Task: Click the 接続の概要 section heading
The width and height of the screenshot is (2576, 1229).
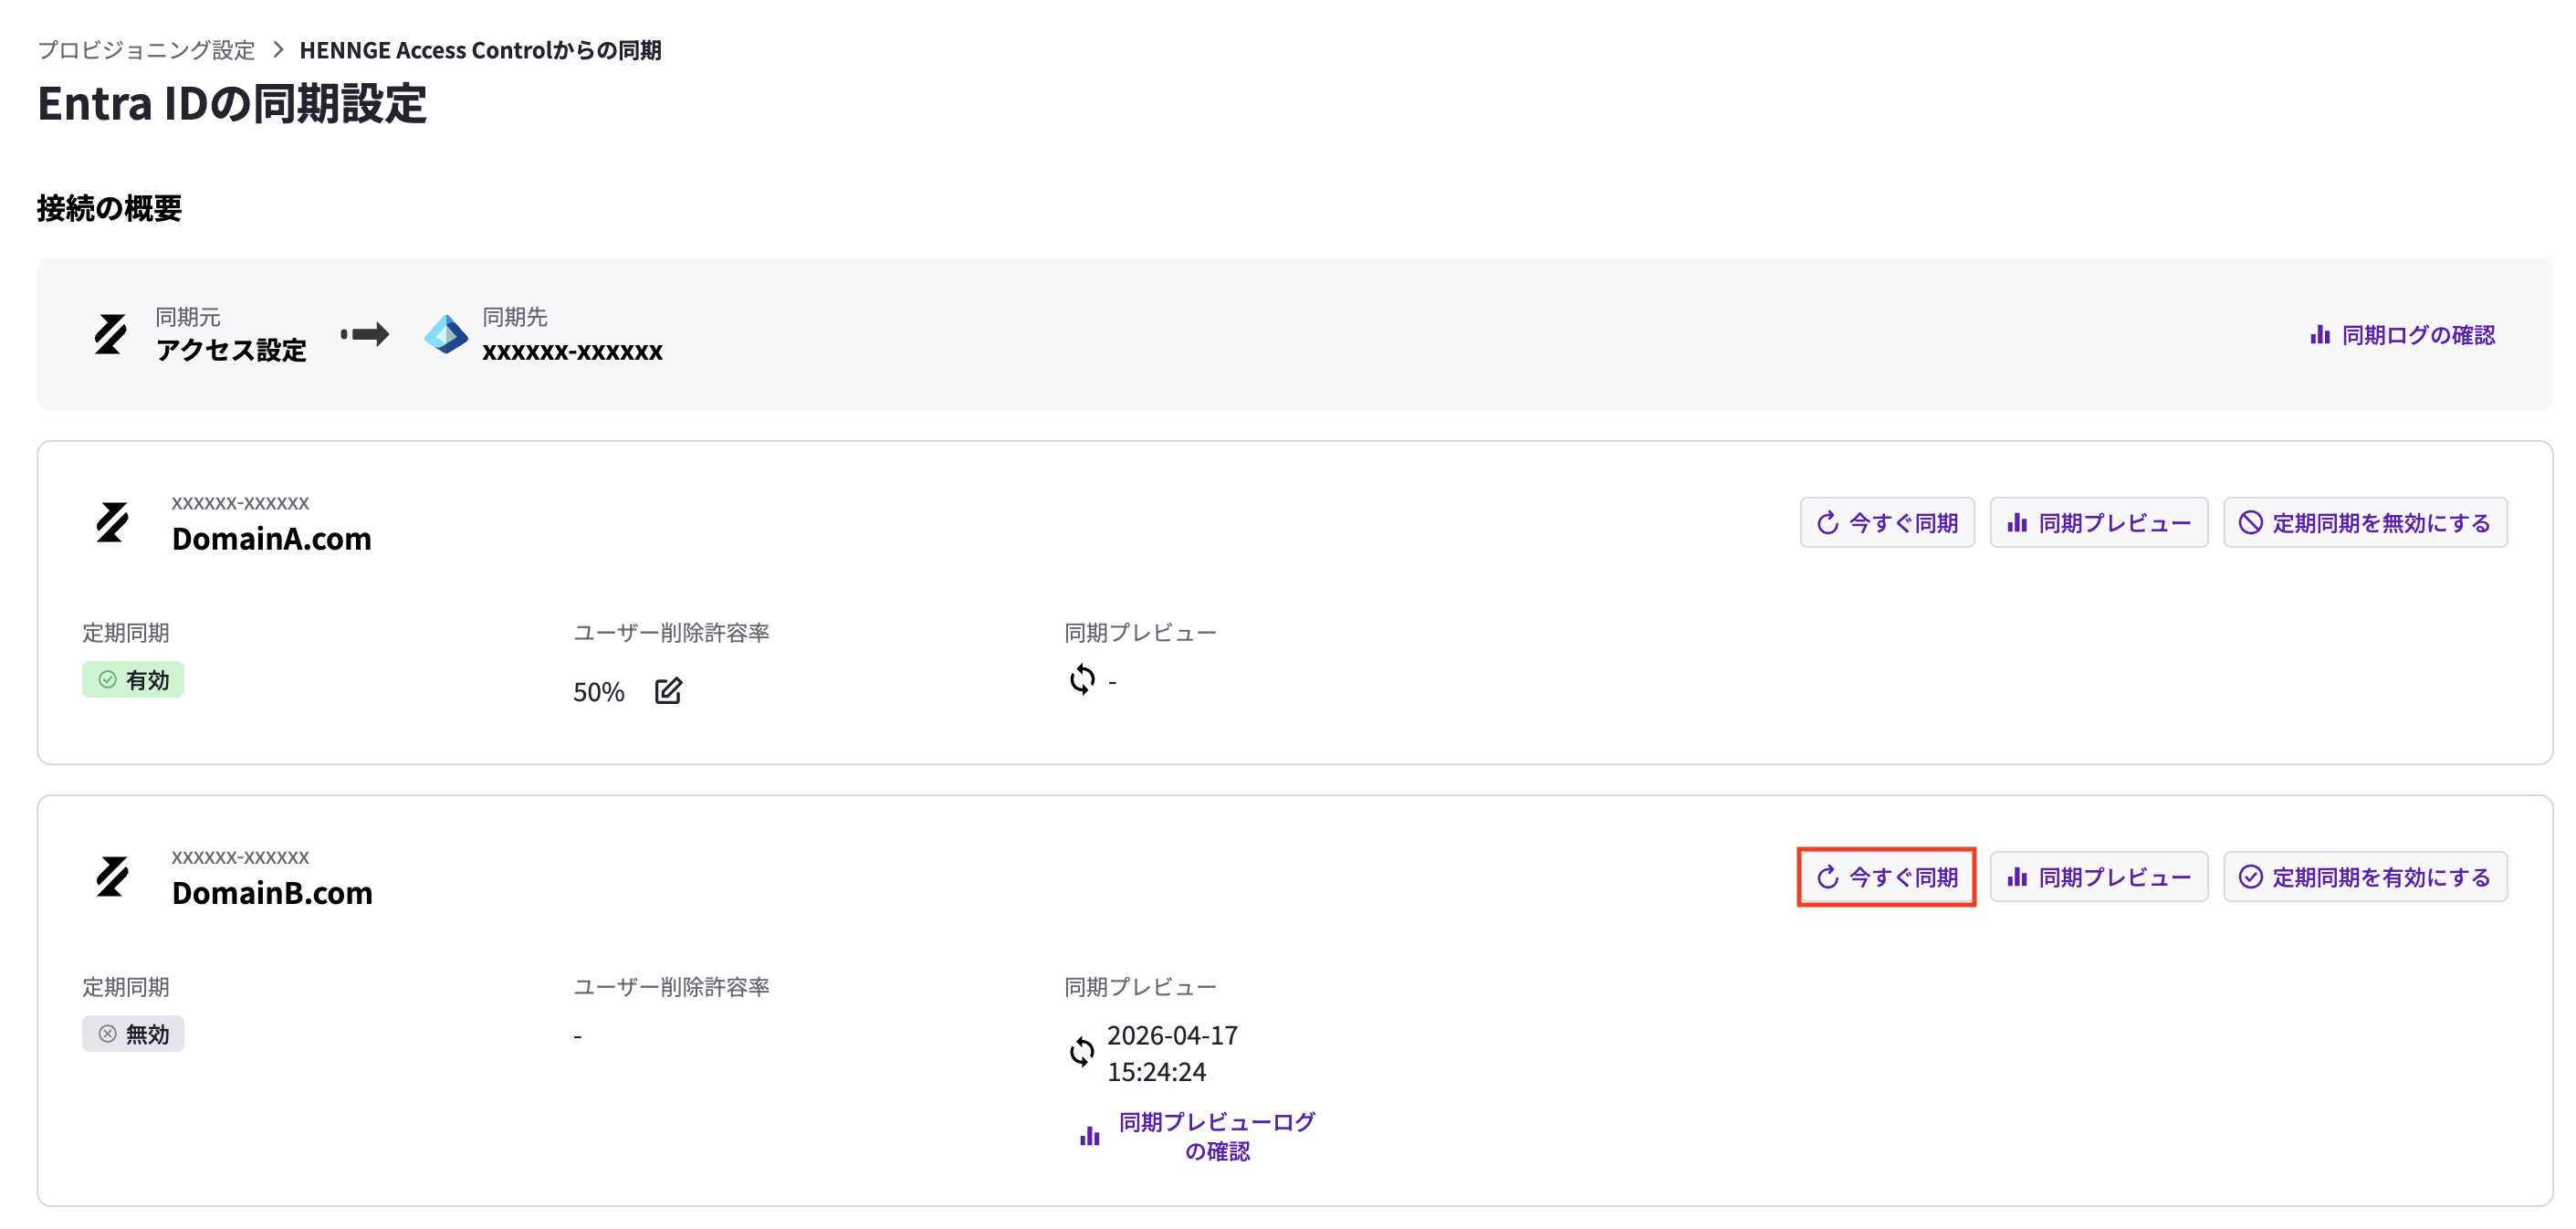Action: pyautogui.click(x=109, y=208)
